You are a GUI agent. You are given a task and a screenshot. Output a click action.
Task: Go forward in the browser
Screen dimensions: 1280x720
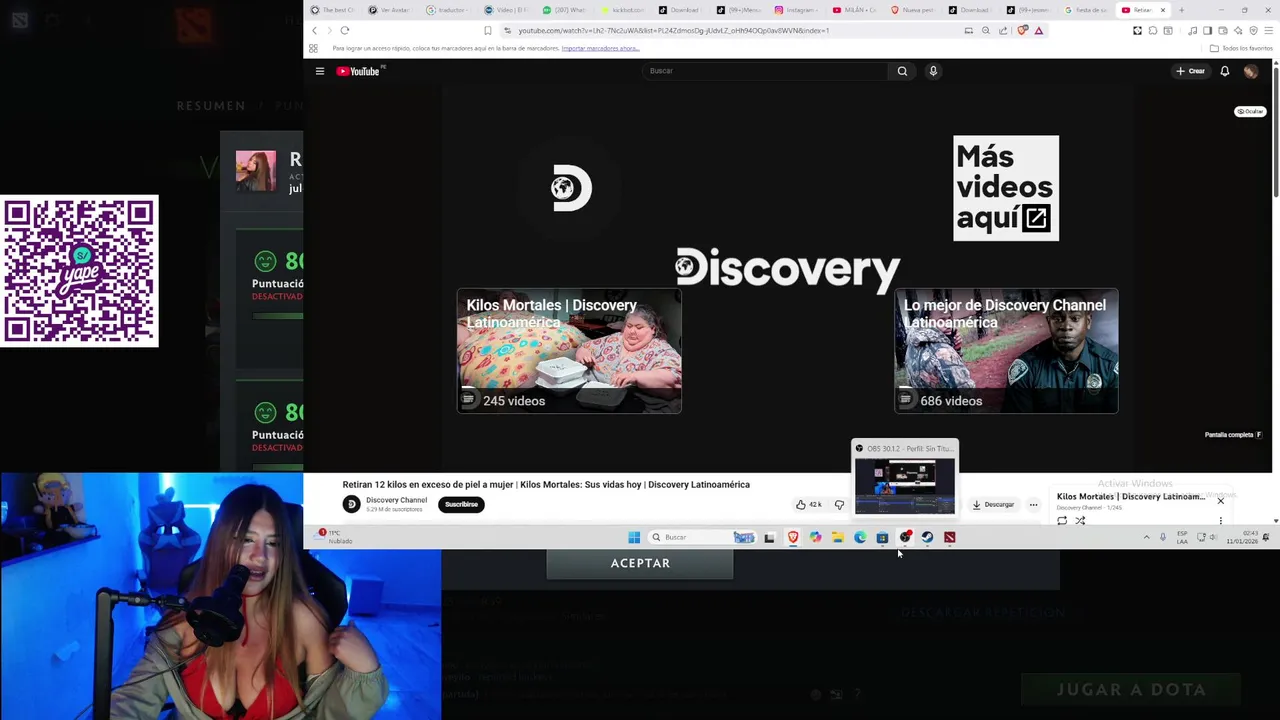coord(329,30)
